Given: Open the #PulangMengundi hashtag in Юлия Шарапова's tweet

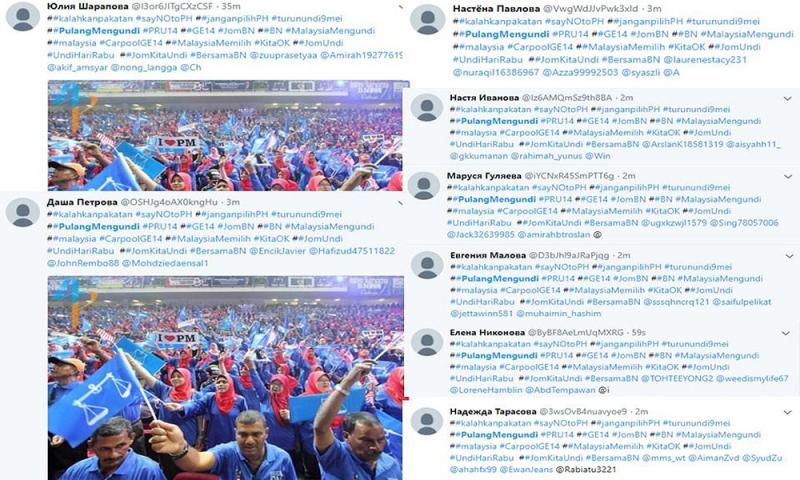Looking at the screenshot, I should coord(93,31).
